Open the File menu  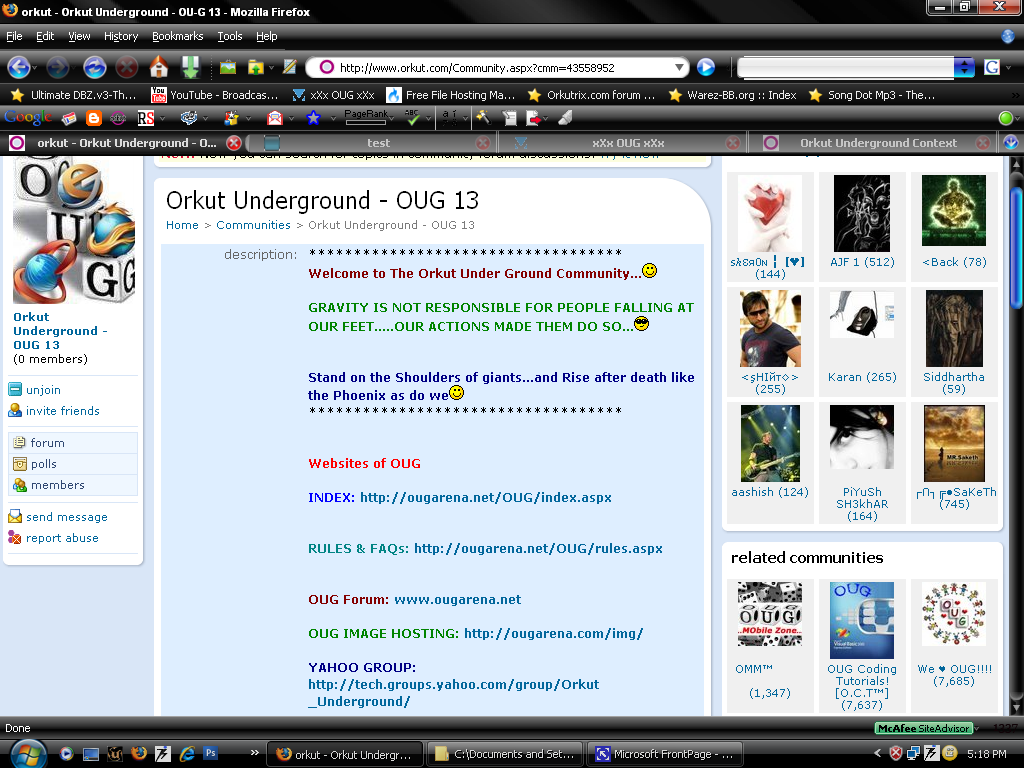14,37
